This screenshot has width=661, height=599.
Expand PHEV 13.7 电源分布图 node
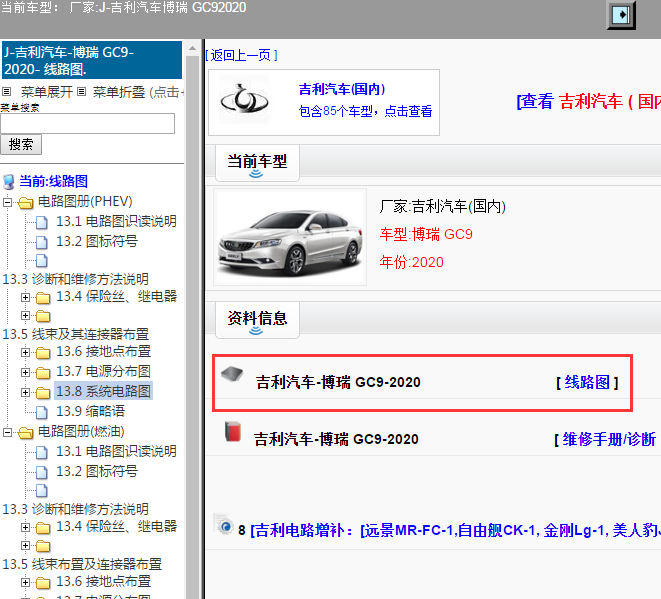pyautogui.click(x=25, y=372)
